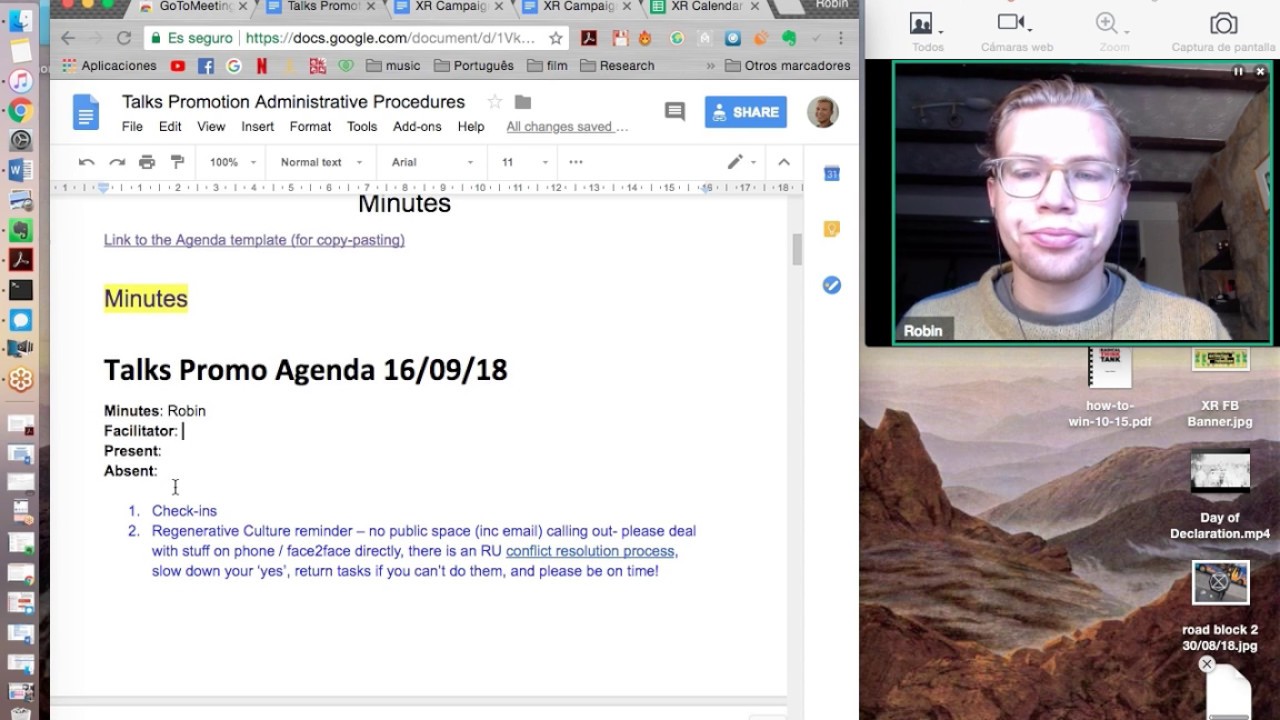Collapse the menus with up chevron
Viewport: 1280px width, 720px height.
[x=784, y=162]
